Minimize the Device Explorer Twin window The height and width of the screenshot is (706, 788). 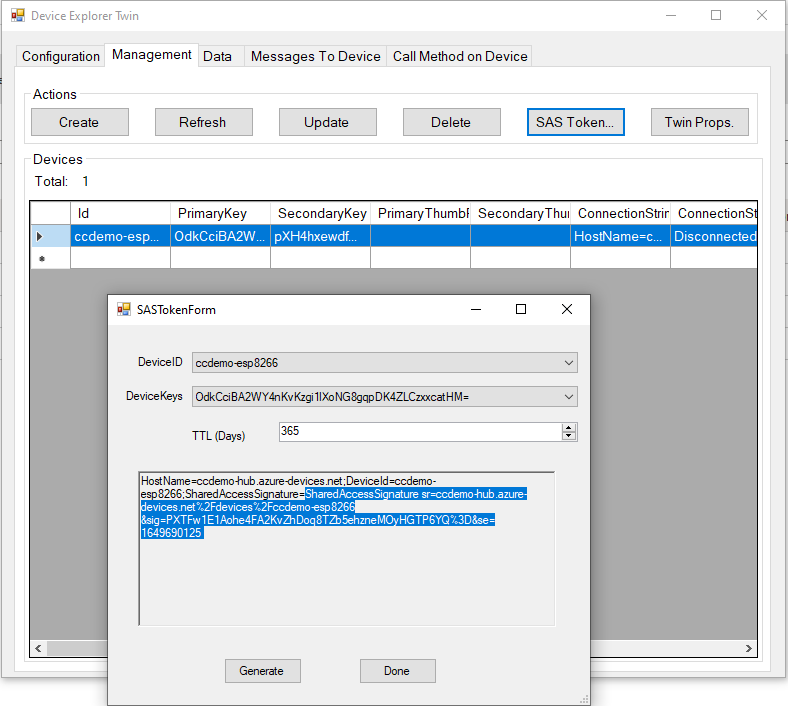click(x=671, y=16)
